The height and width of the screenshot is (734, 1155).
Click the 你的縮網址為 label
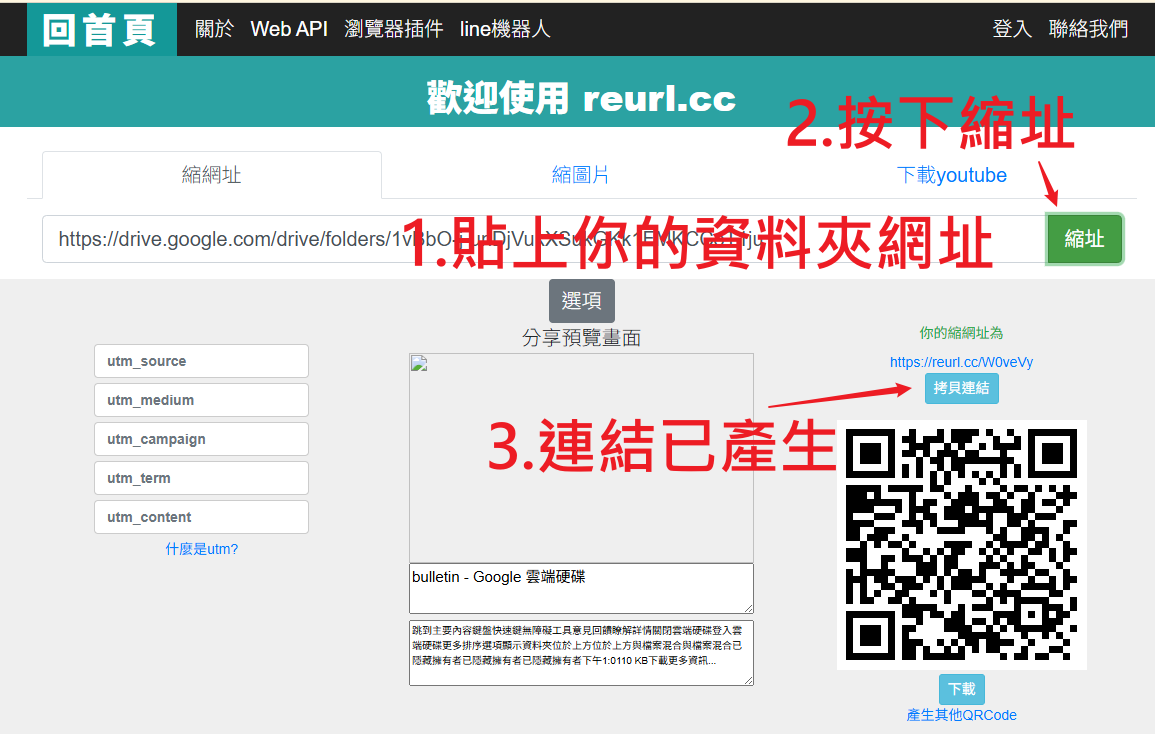tap(961, 333)
